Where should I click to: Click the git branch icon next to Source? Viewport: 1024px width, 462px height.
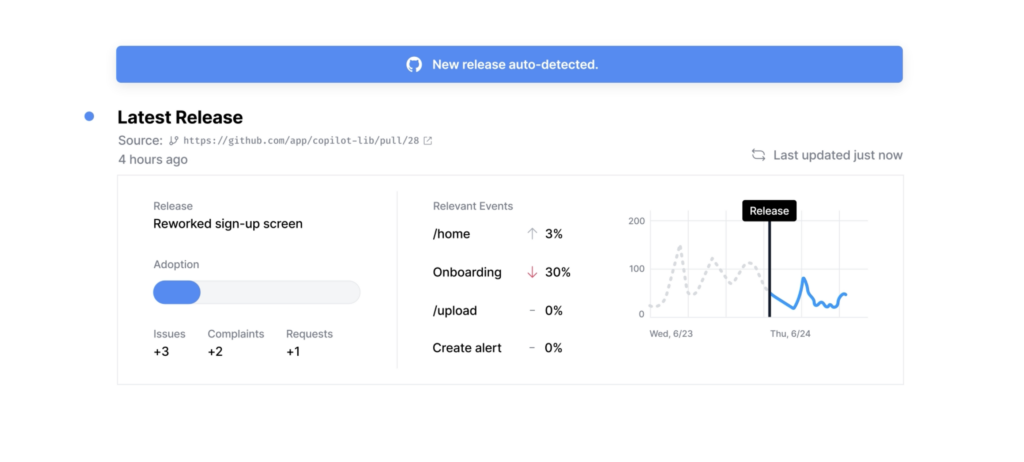[174, 141]
